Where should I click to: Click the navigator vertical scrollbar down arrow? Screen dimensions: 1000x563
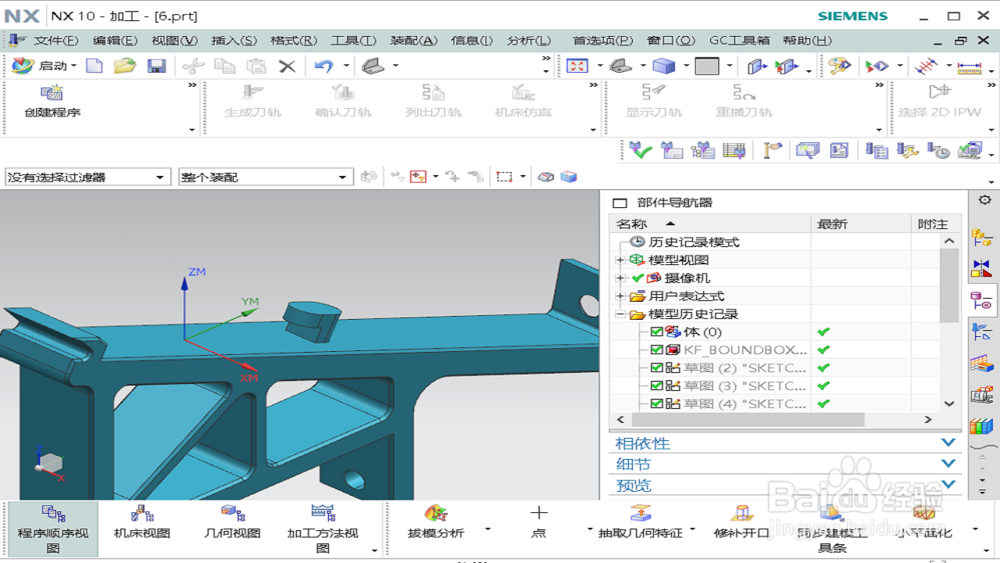pos(949,404)
